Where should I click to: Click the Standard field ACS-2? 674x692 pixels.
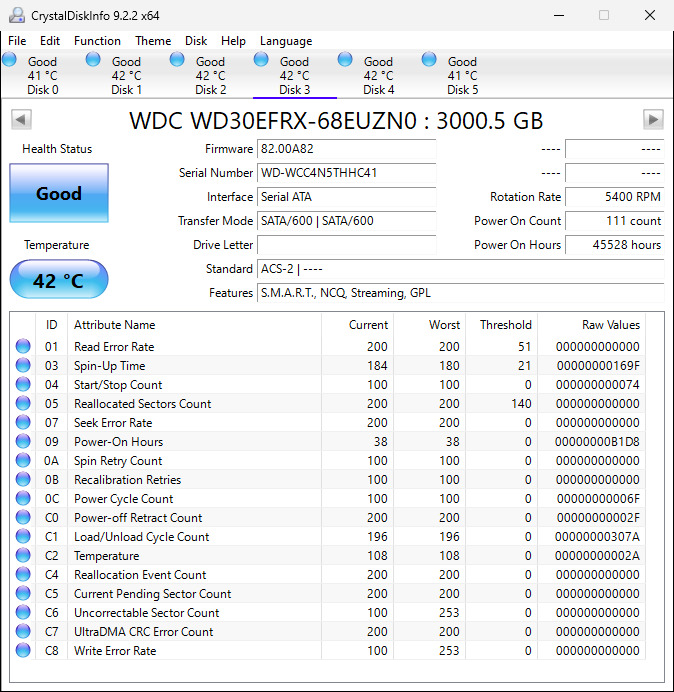[460, 269]
